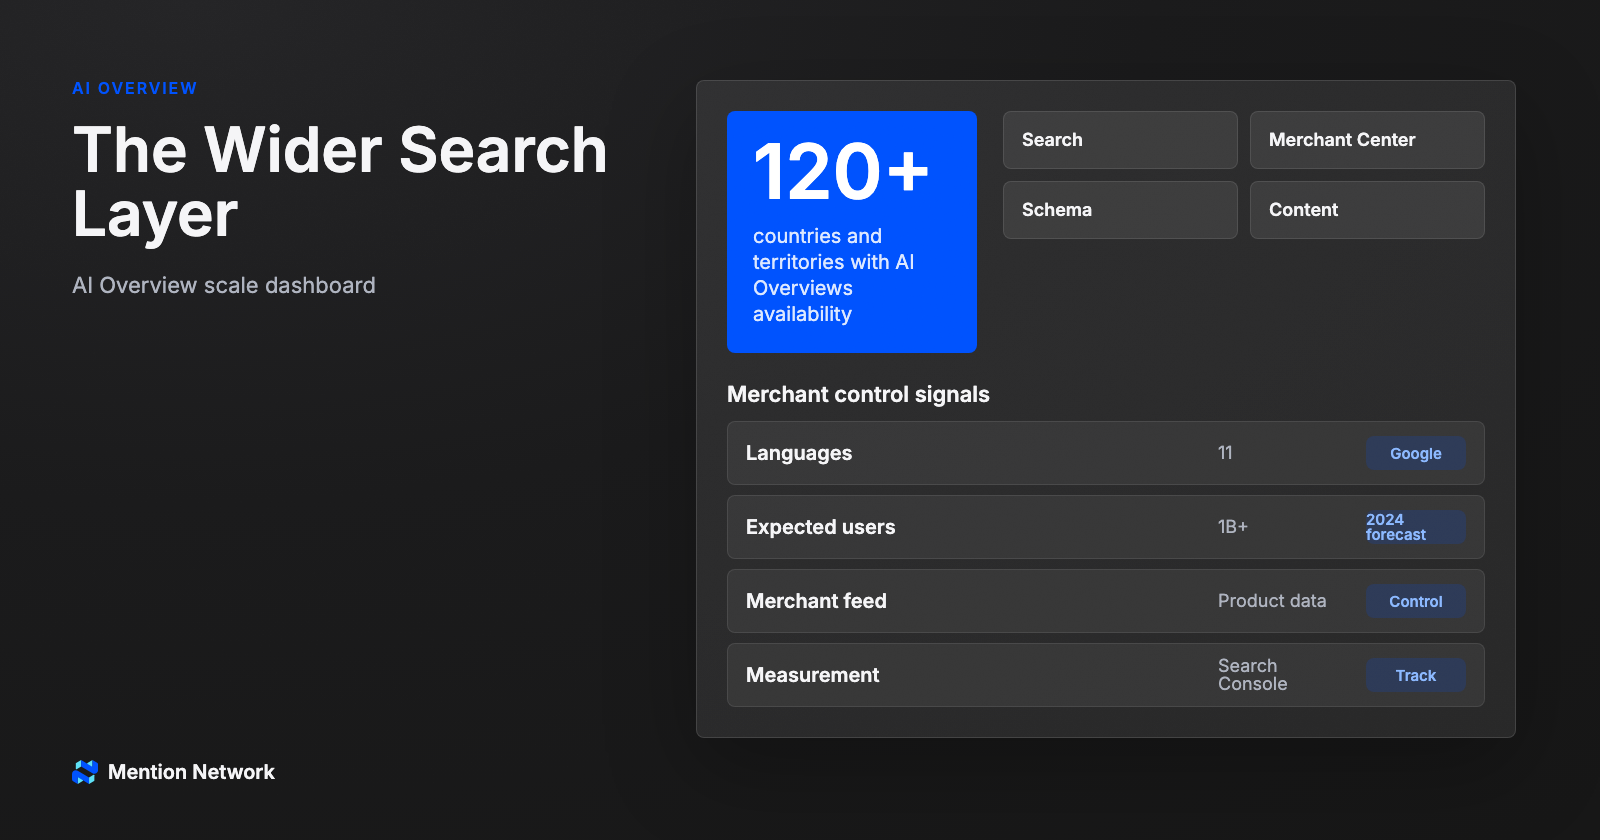Click the Product data value
Image resolution: width=1600 pixels, height=840 pixels.
point(1272,601)
